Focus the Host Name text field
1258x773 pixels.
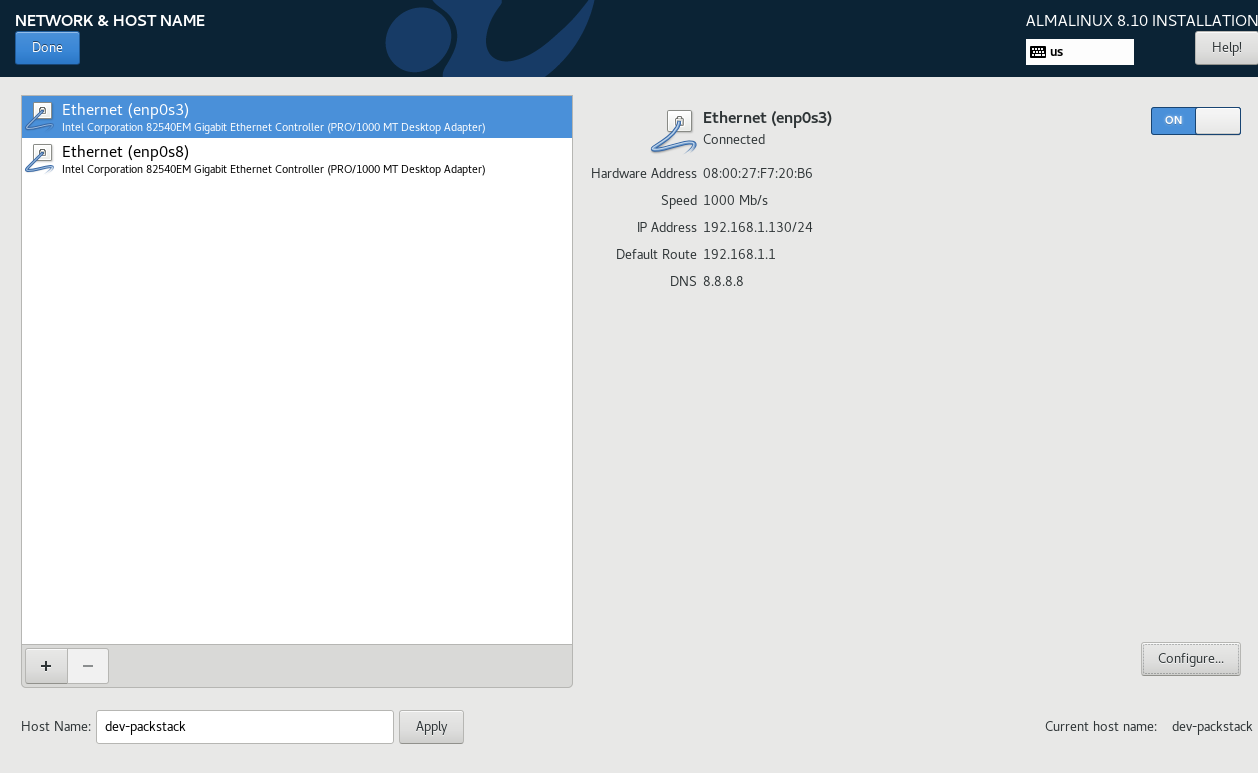click(x=244, y=727)
